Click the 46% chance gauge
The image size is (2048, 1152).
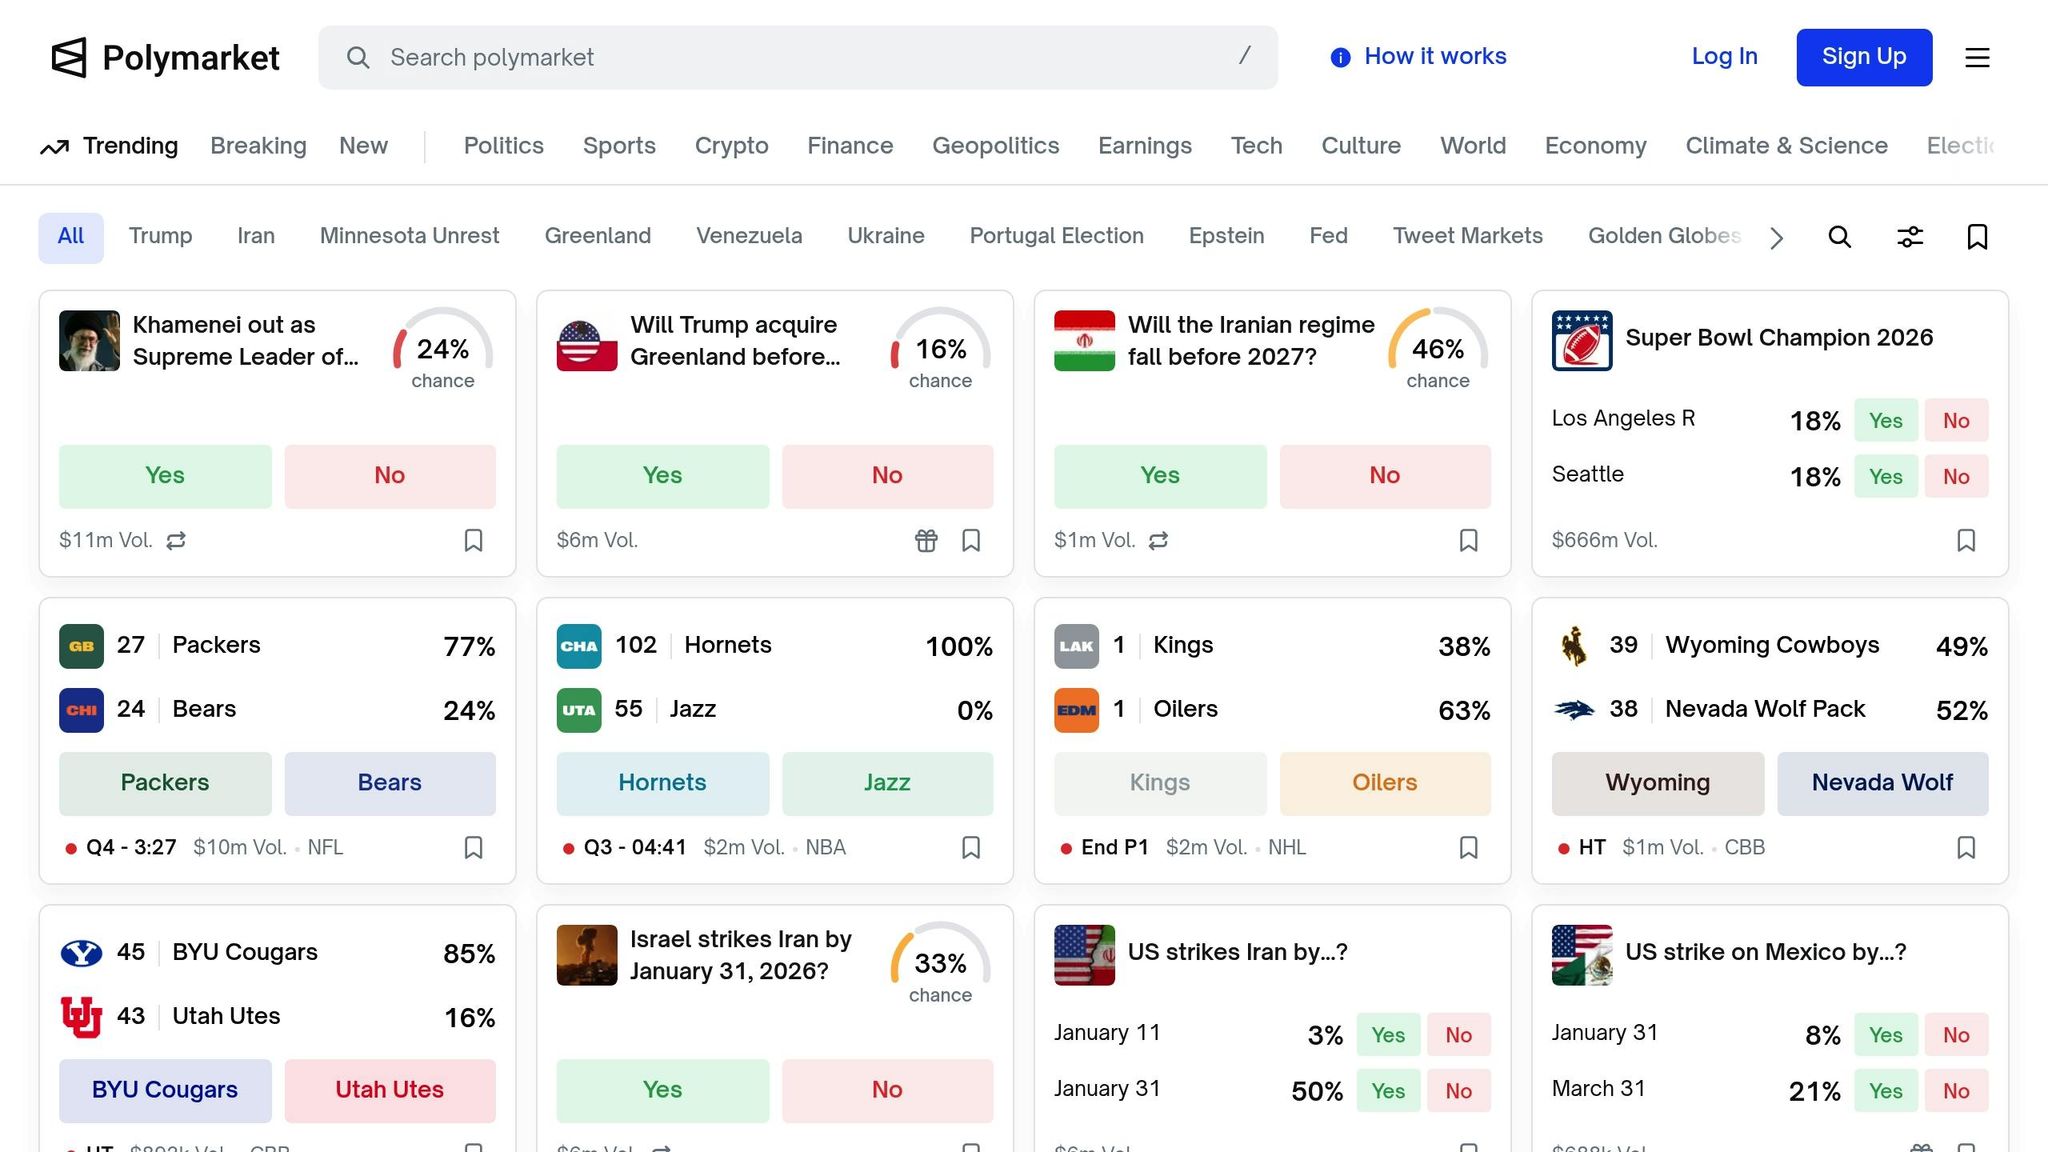click(1437, 350)
